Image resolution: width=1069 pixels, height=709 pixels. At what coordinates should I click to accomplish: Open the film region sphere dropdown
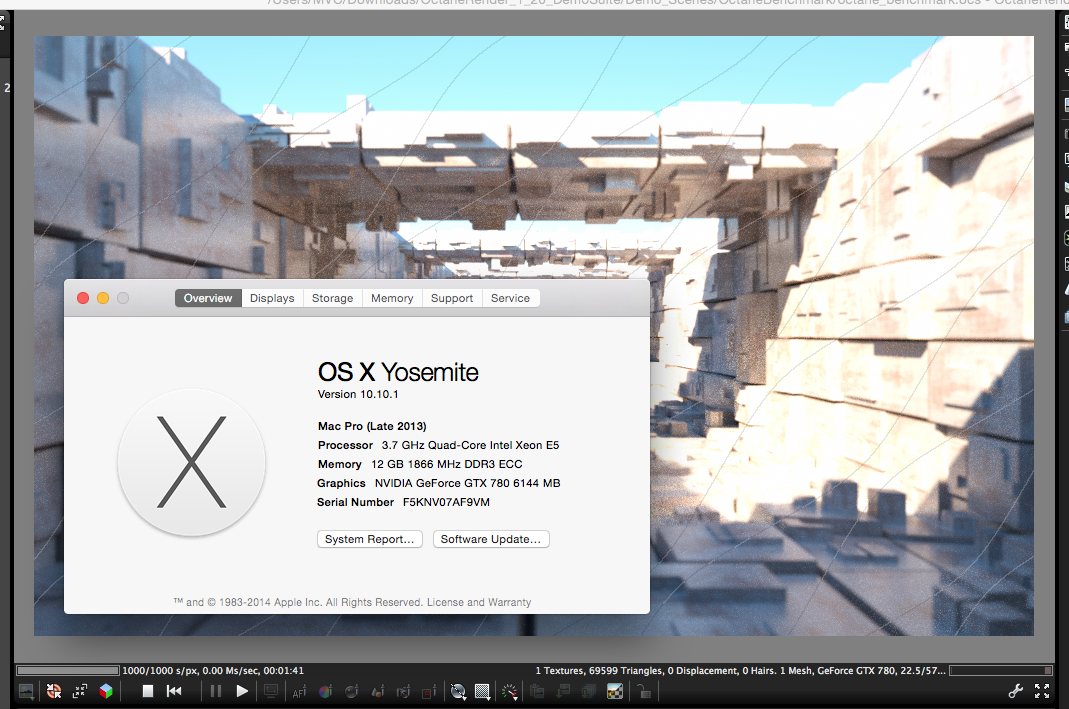(458, 692)
